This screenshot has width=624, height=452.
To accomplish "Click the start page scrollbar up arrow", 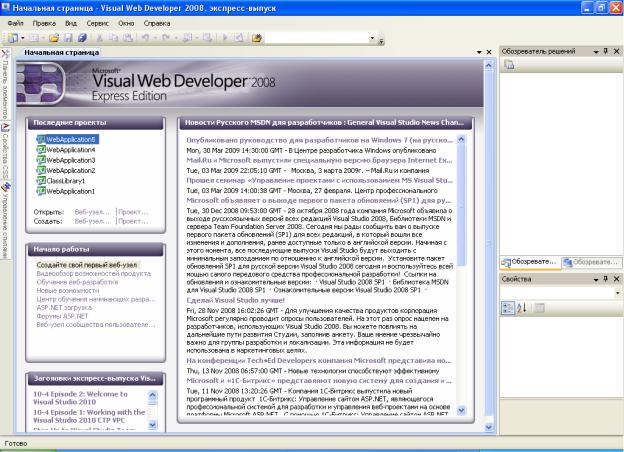I will point(489,64).
